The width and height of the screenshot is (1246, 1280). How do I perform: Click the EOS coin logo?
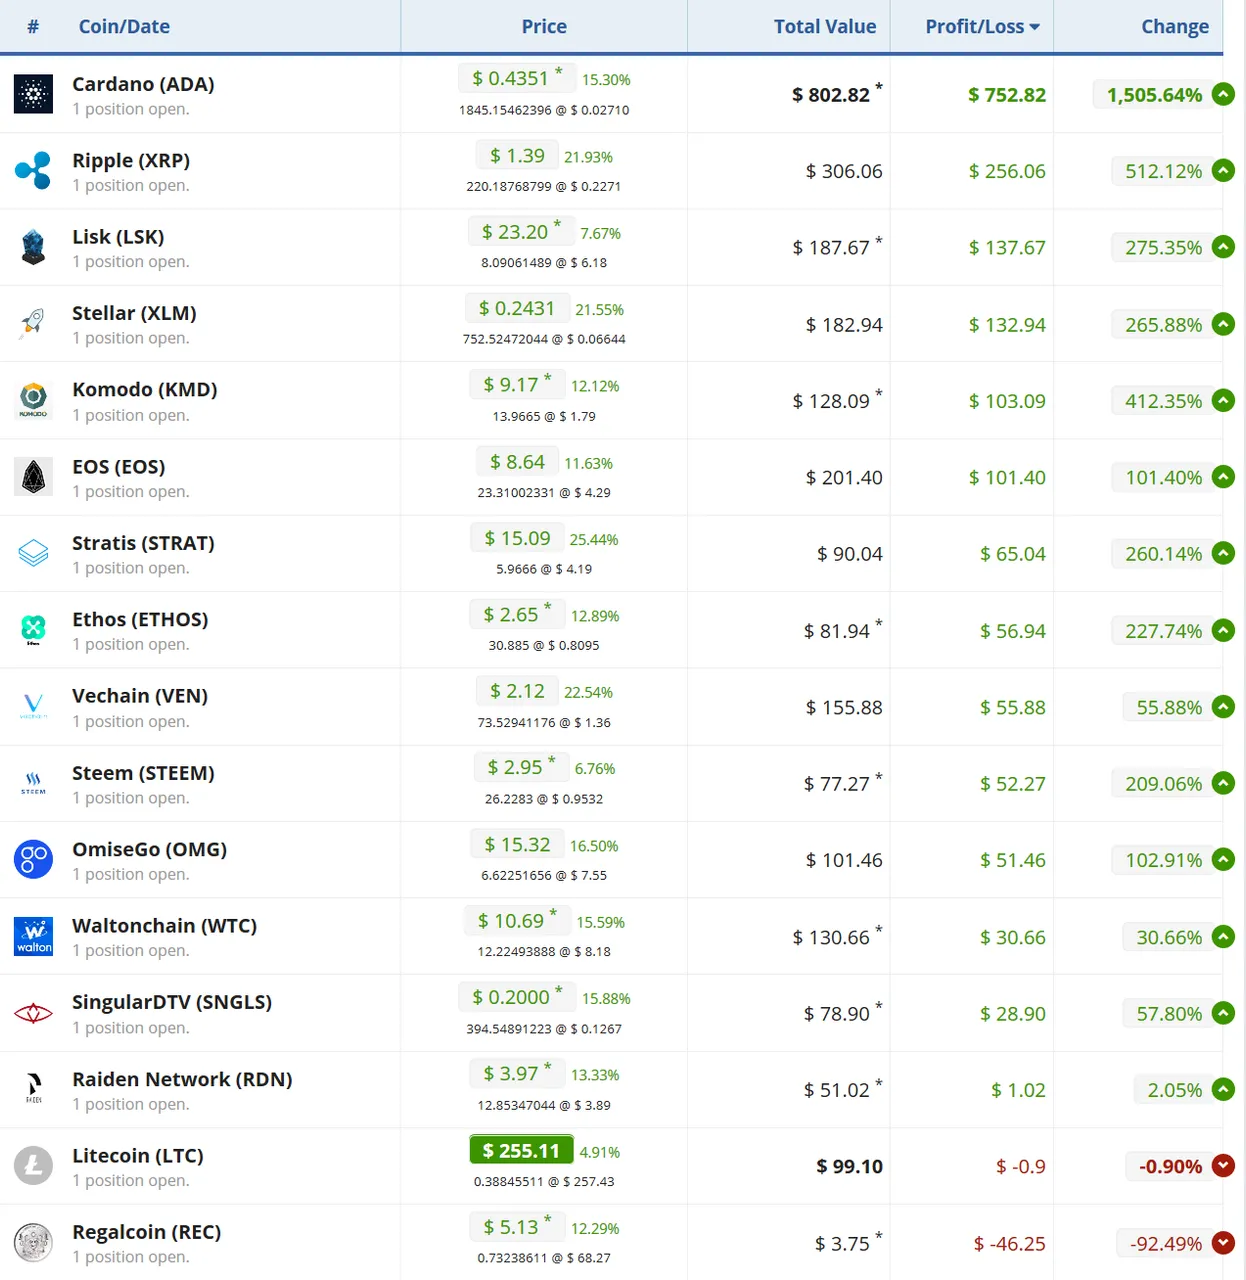(x=33, y=477)
